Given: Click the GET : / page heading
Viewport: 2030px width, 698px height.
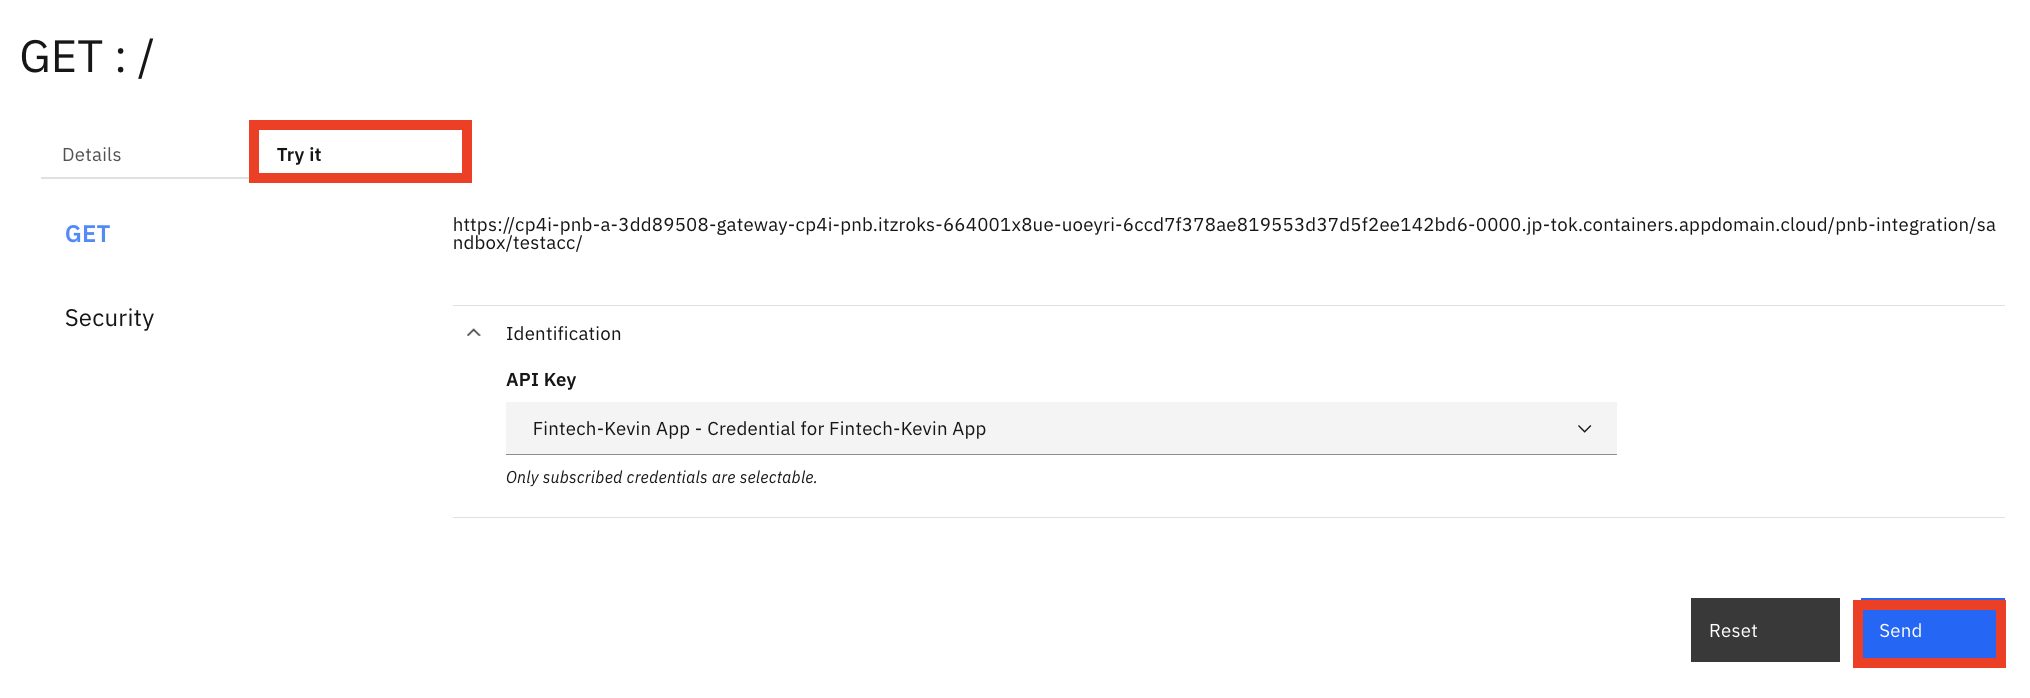Looking at the screenshot, I should [85, 57].
